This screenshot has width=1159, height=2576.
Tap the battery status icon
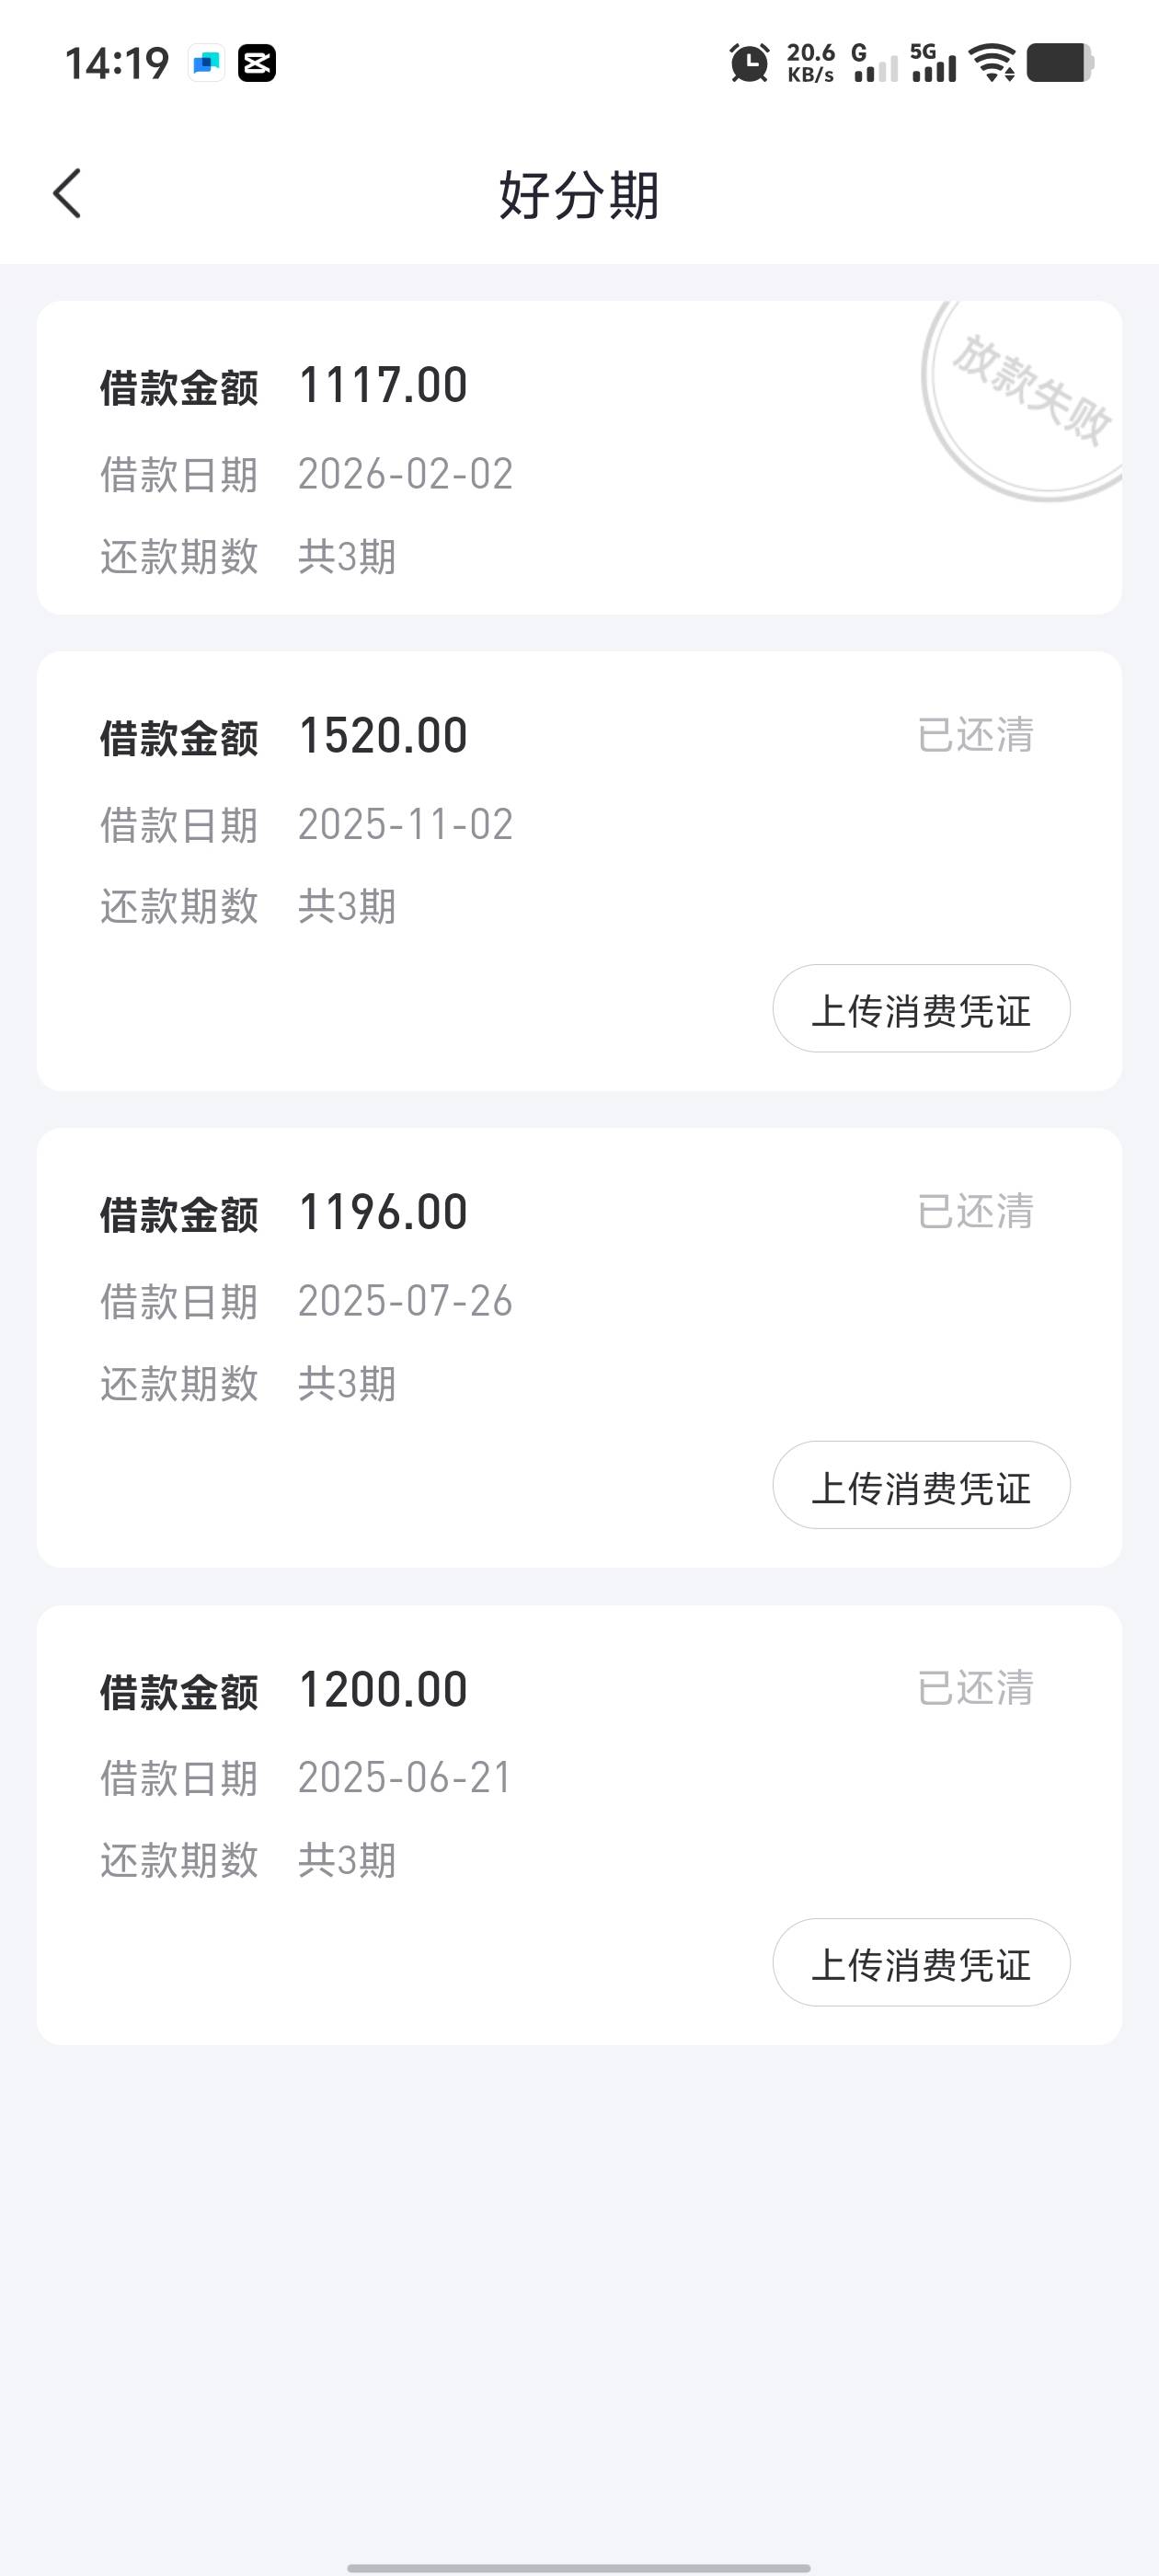point(1060,63)
